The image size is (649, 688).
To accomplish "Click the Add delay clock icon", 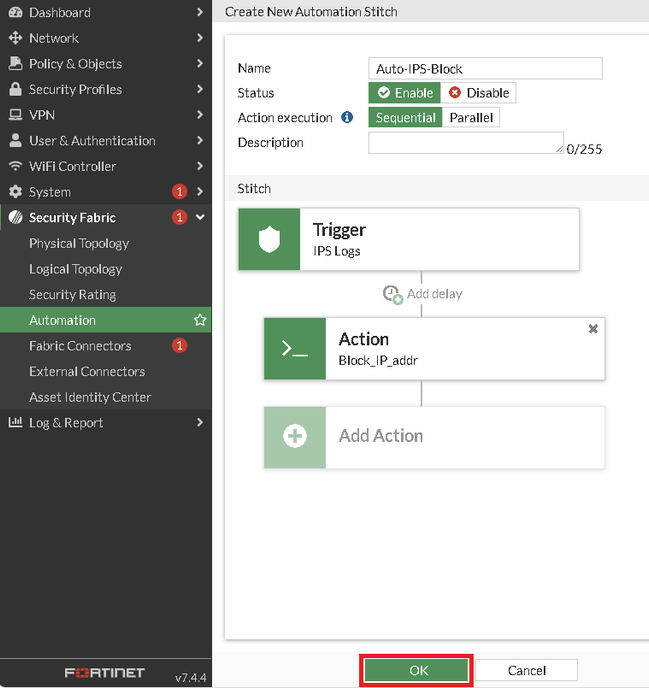I will point(392,294).
